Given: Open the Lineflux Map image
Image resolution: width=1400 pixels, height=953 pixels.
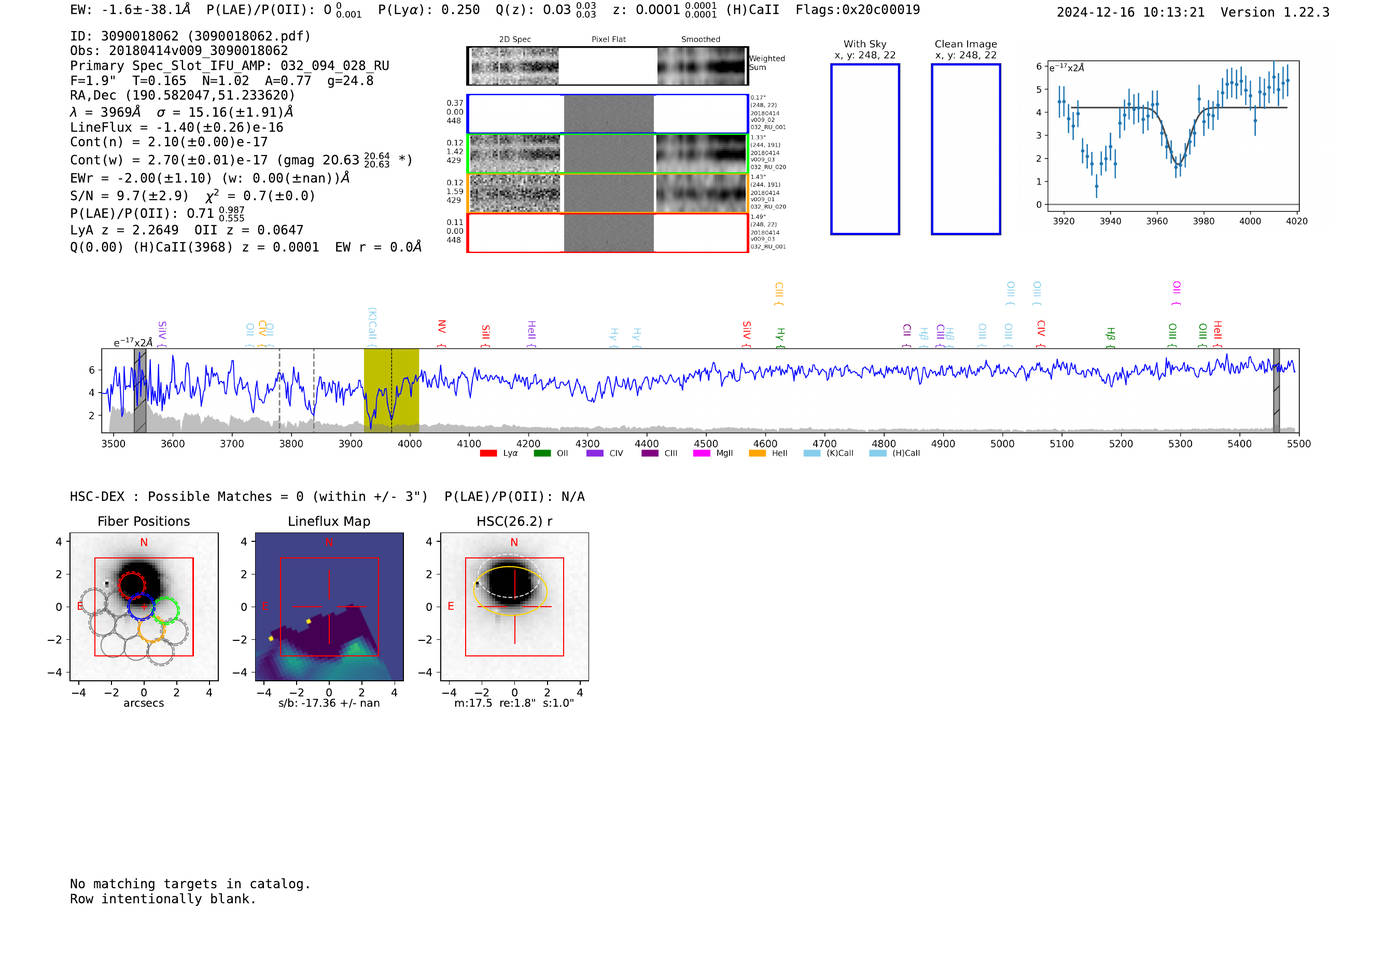Looking at the screenshot, I should (329, 606).
